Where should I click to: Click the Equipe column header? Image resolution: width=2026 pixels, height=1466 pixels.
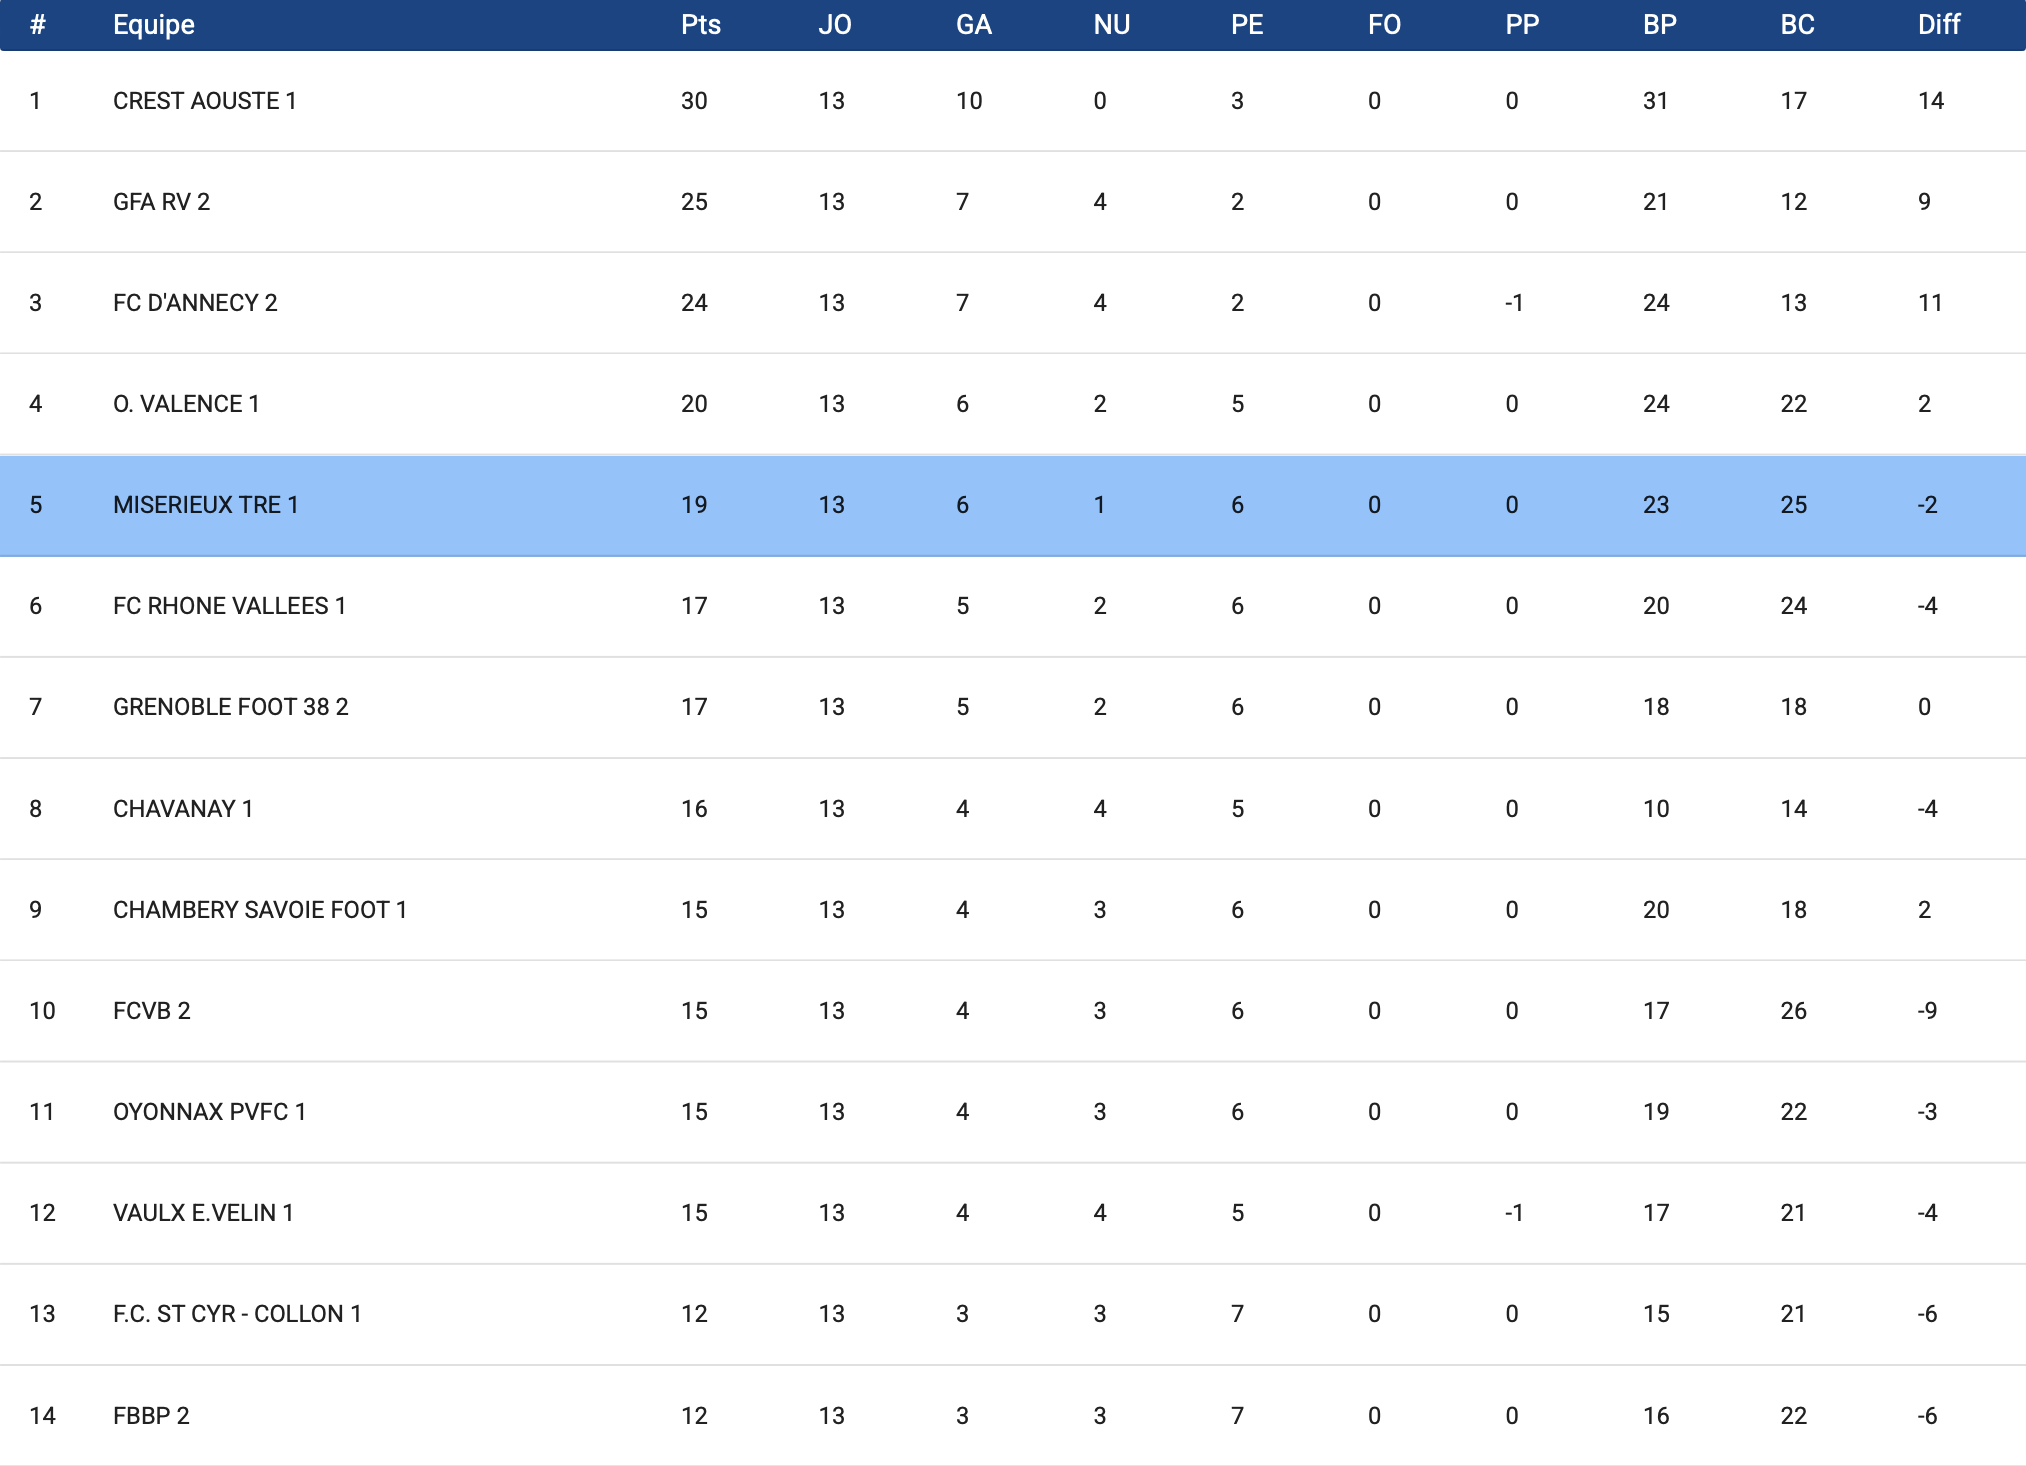[153, 25]
